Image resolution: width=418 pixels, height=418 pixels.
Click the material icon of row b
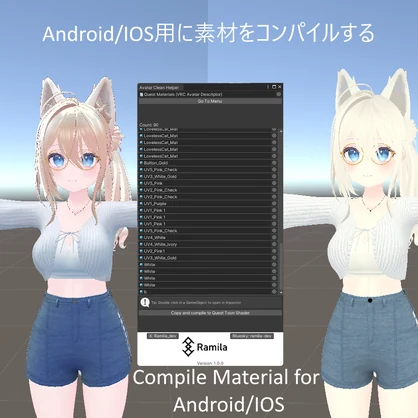[141, 292]
